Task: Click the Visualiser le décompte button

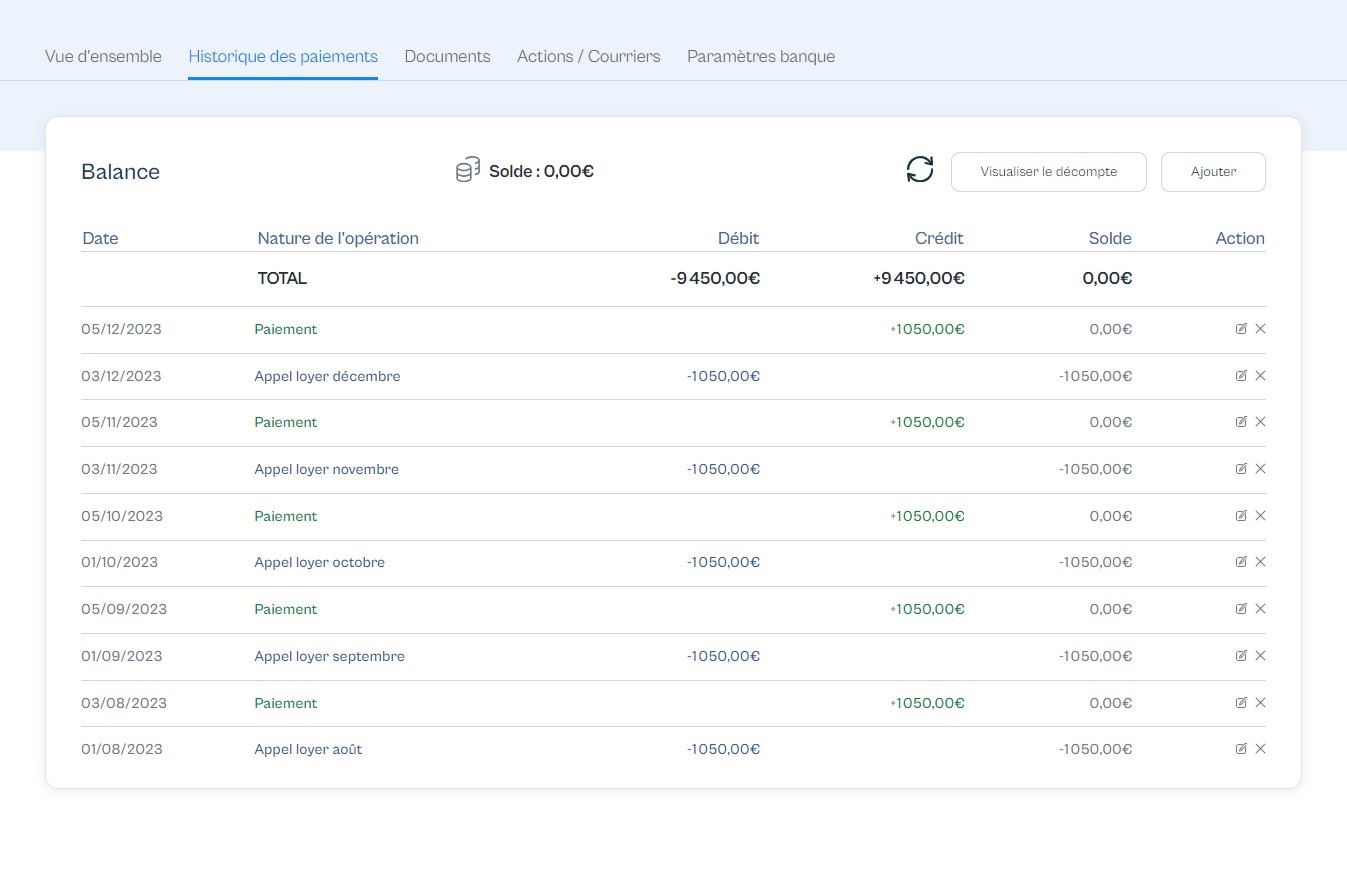Action: pyautogui.click(x=1048, y=171)
